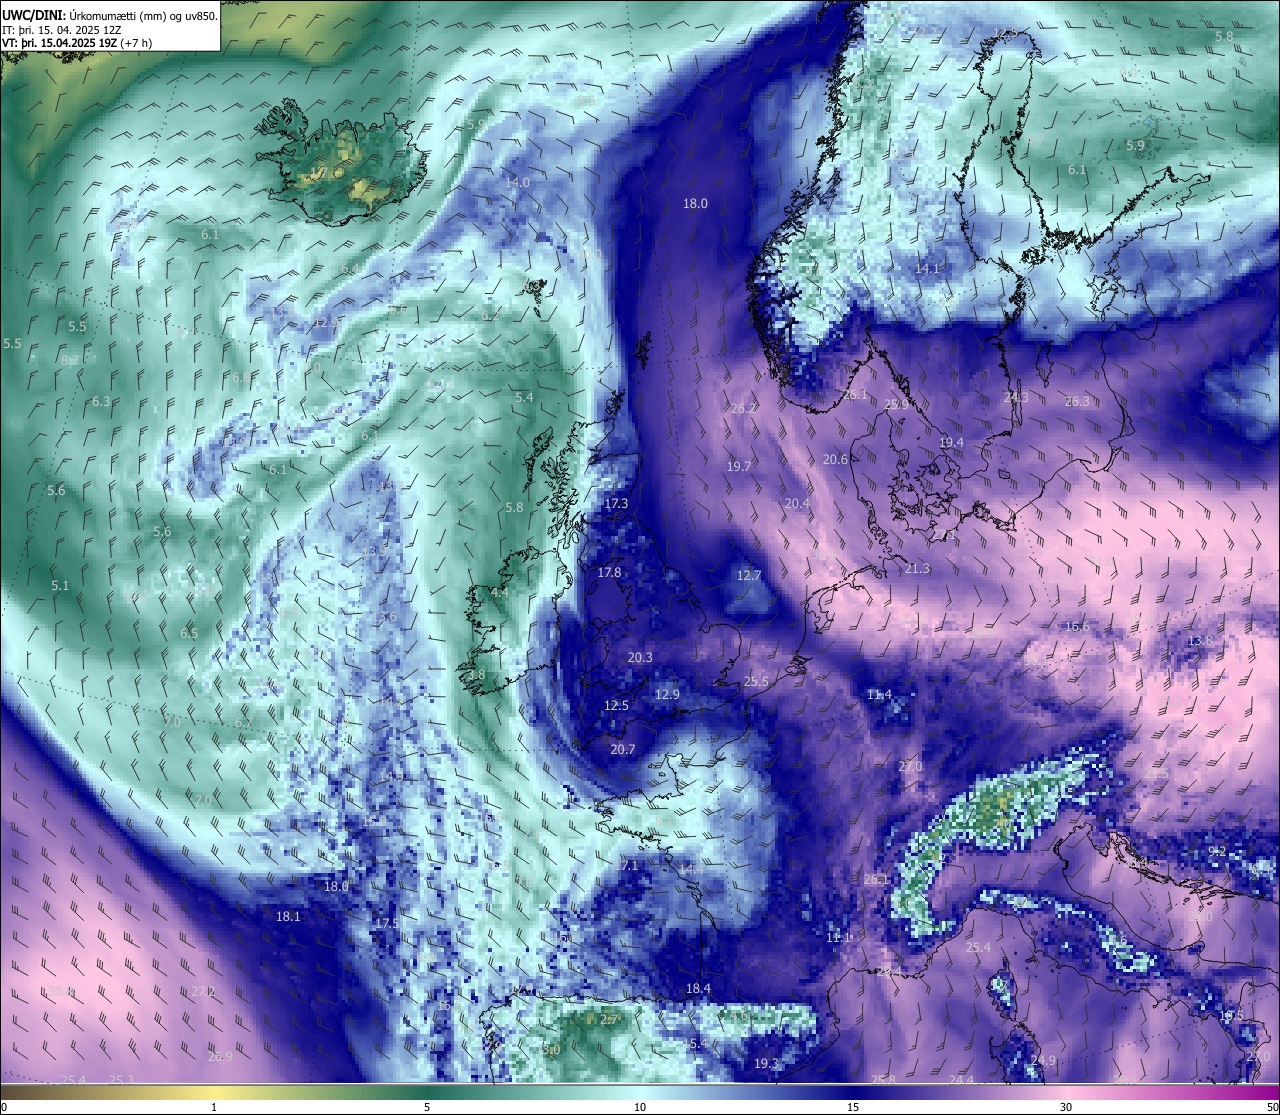Select the 11.4 value label
The width and height of the screenshot is (1280, 1115).
[879, 695]
